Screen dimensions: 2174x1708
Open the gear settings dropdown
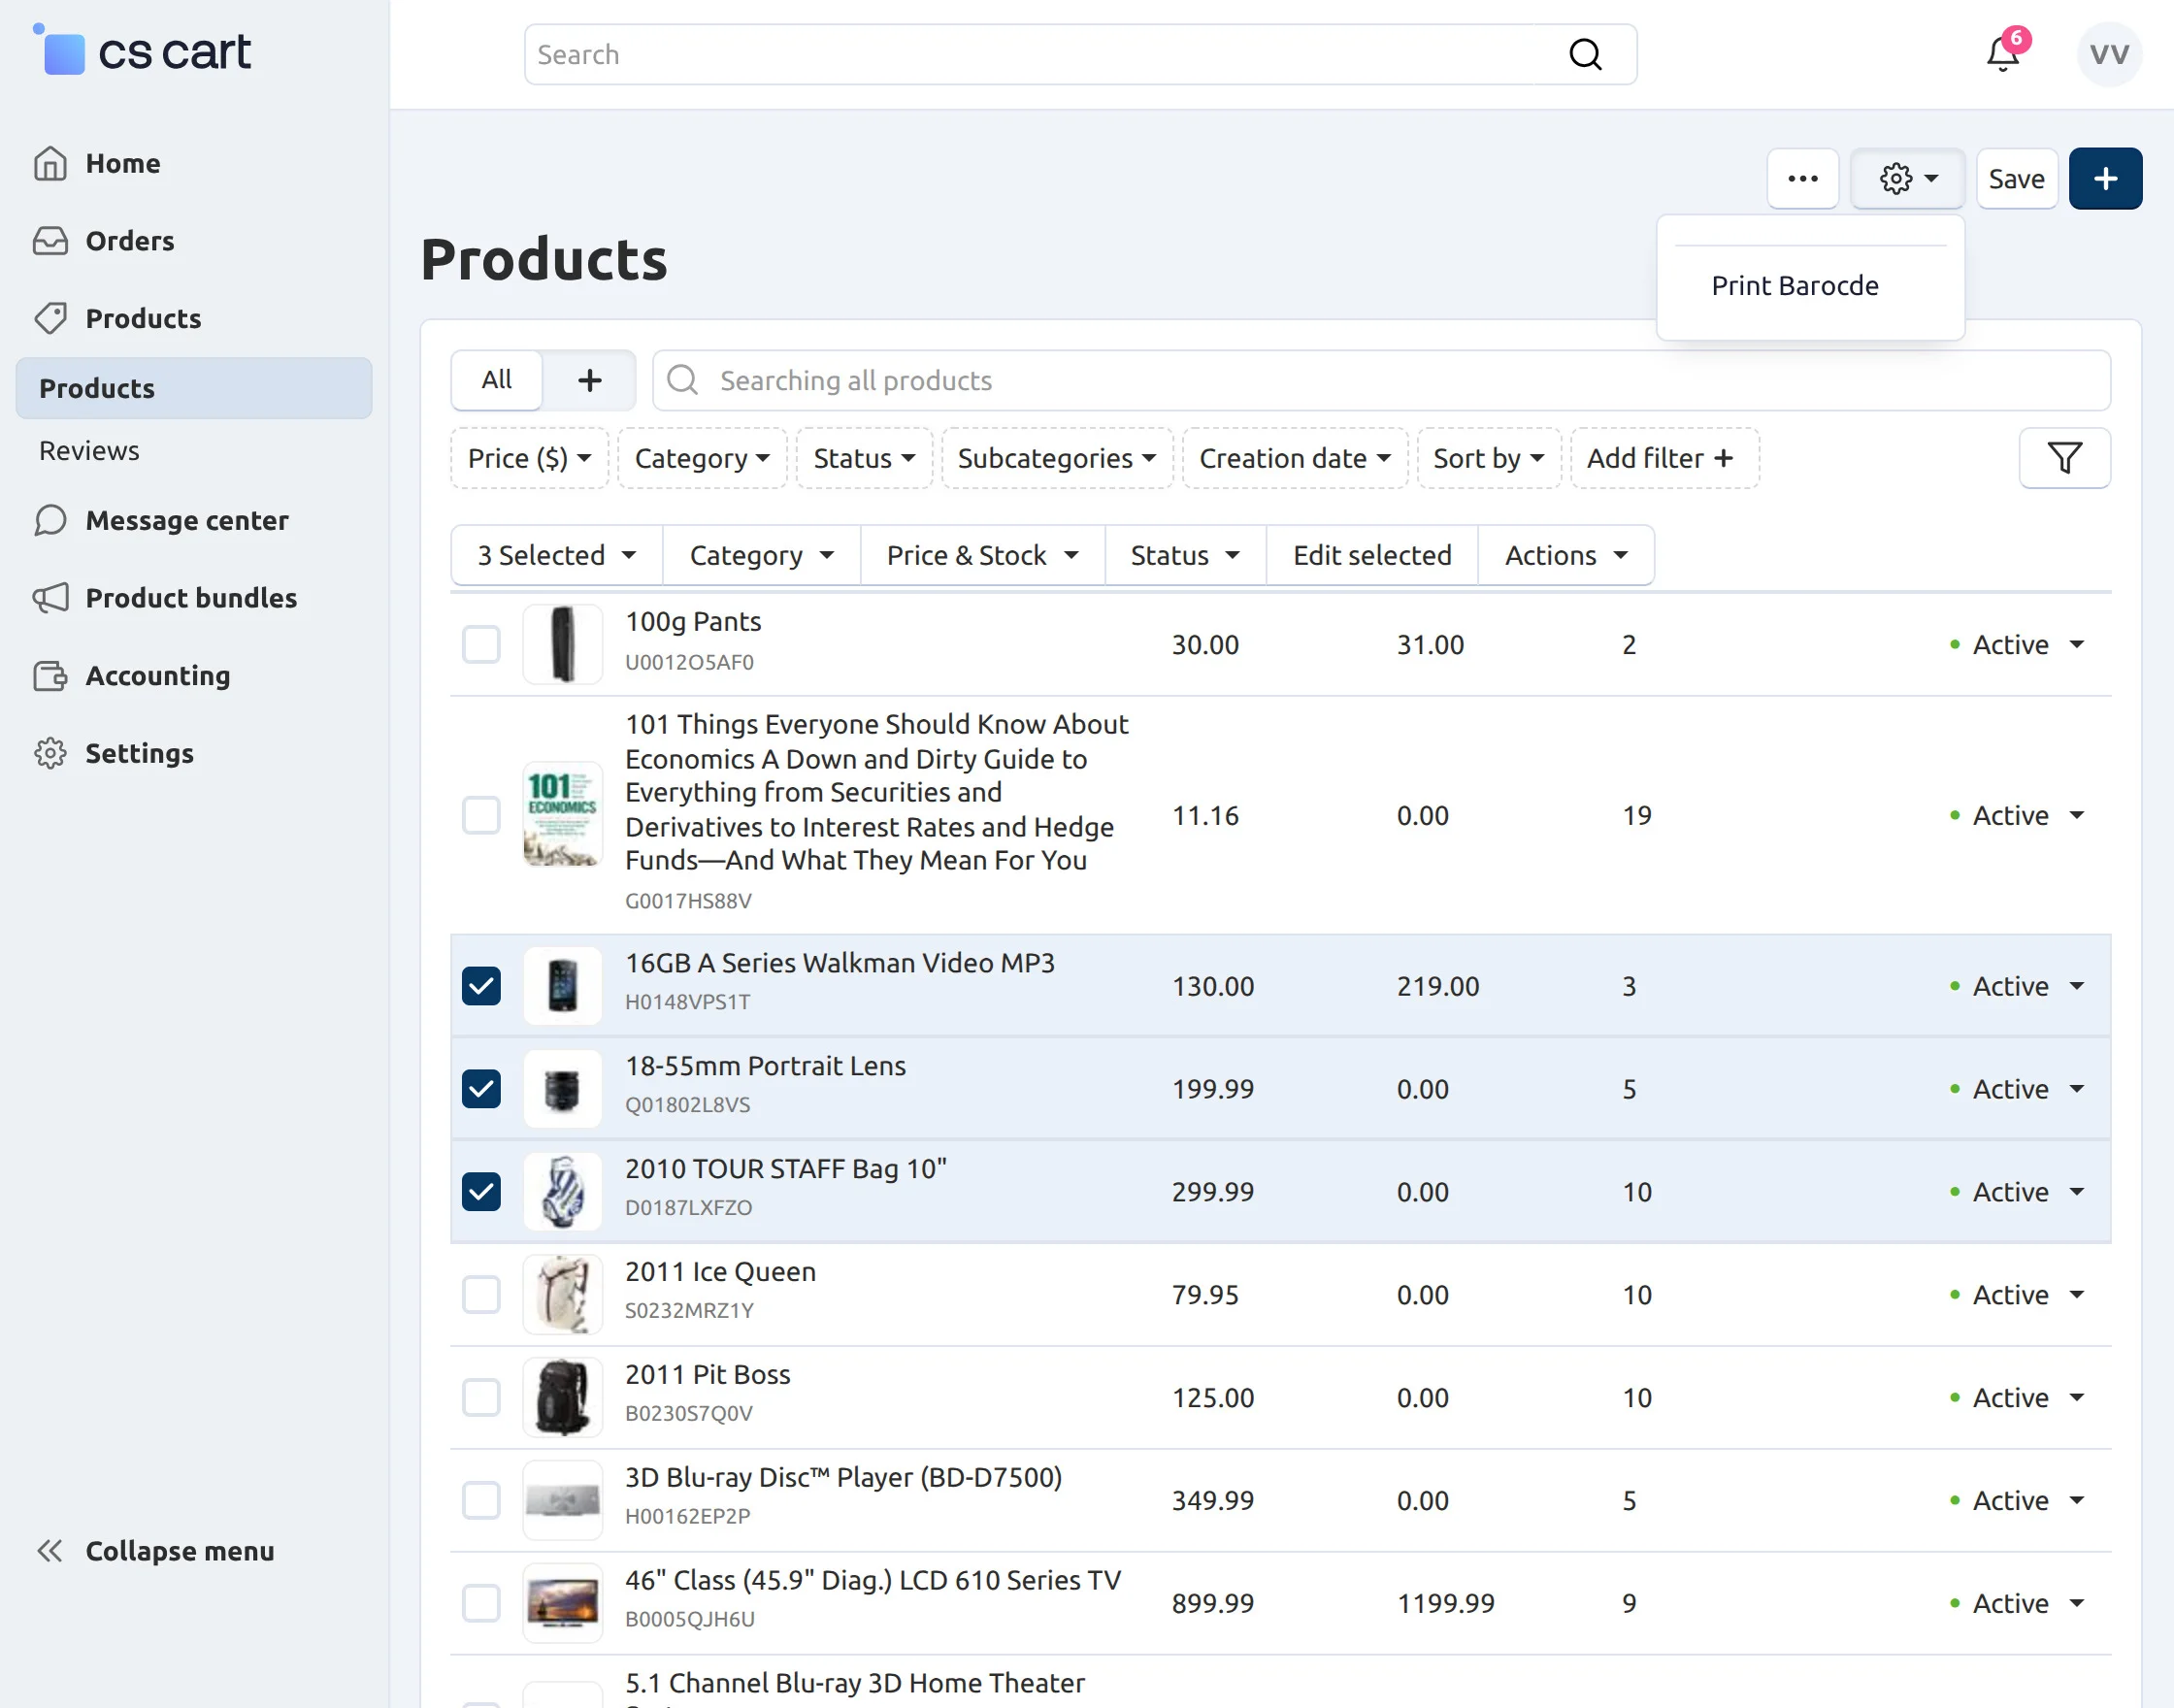[1907, 179]
